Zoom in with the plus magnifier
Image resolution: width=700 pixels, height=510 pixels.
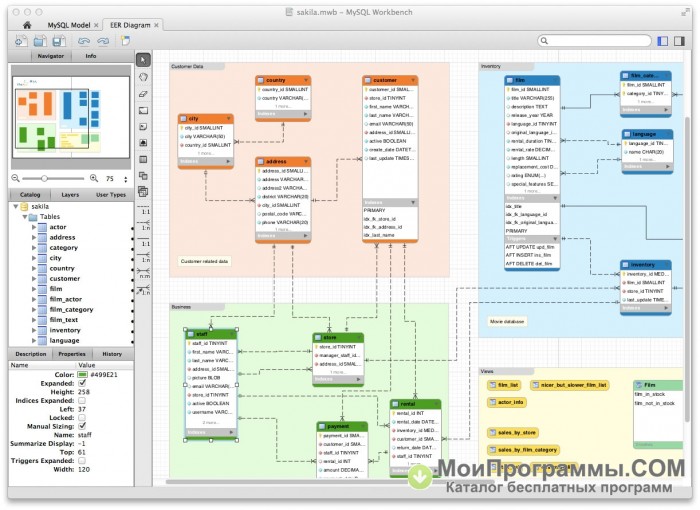pos(94,178)
